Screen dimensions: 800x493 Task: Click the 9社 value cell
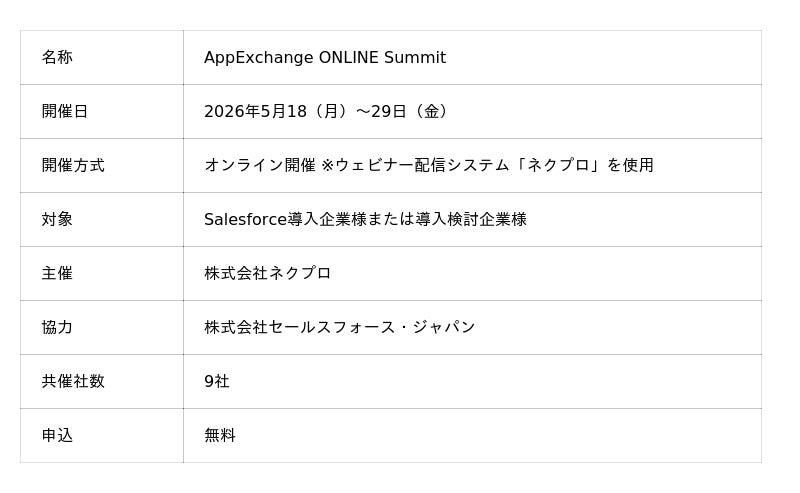(217, 382)
